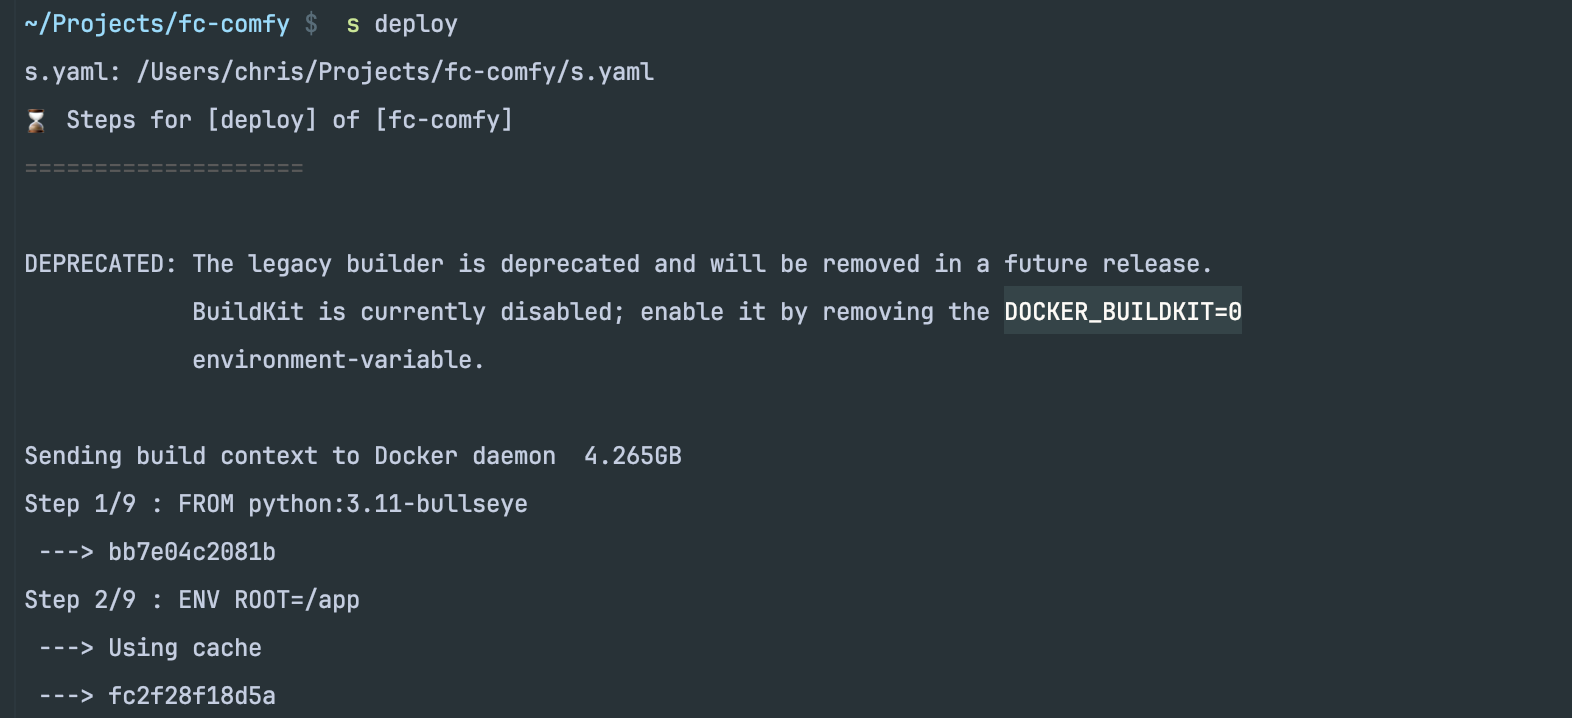This screenshot has width=1572, height=718.
Task: Click the 4.265GB build context size
Action: (632, 456)
